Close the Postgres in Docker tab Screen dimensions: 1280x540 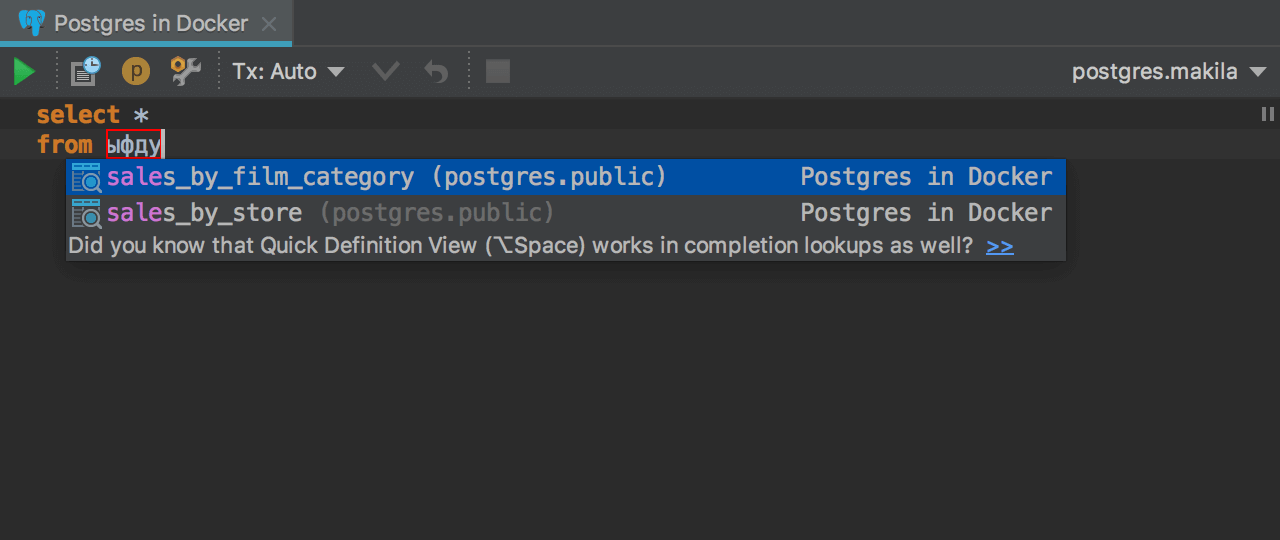(x=270, y=23)
